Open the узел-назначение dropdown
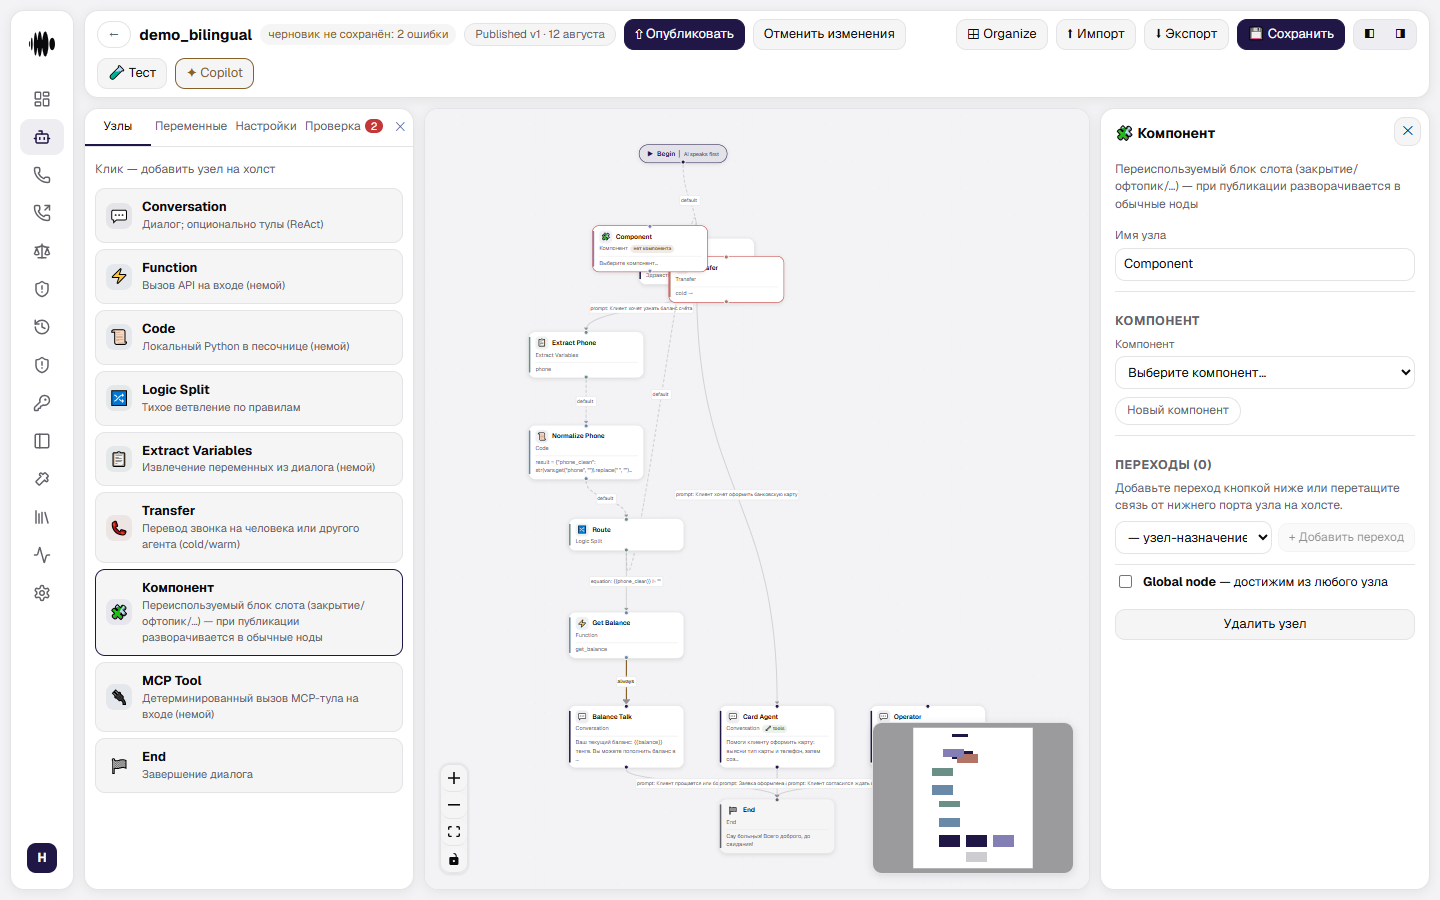This screenshot has height=900, width=1440. point(1193,537)
